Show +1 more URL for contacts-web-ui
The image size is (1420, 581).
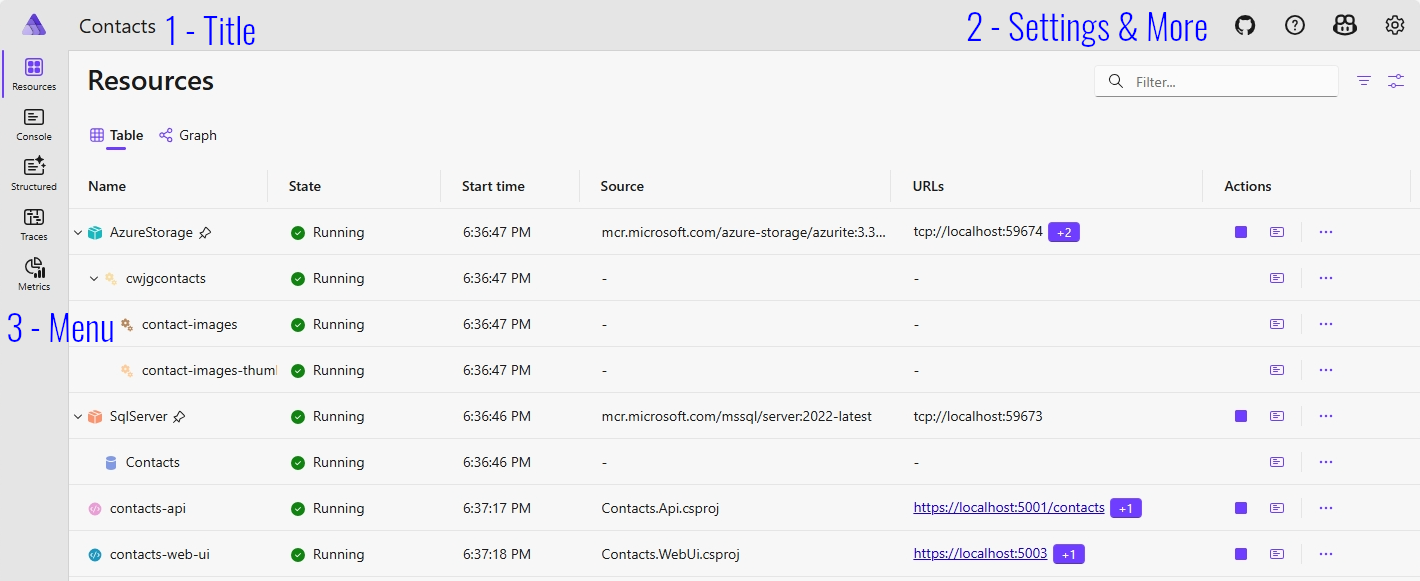tap(1069, 554)
